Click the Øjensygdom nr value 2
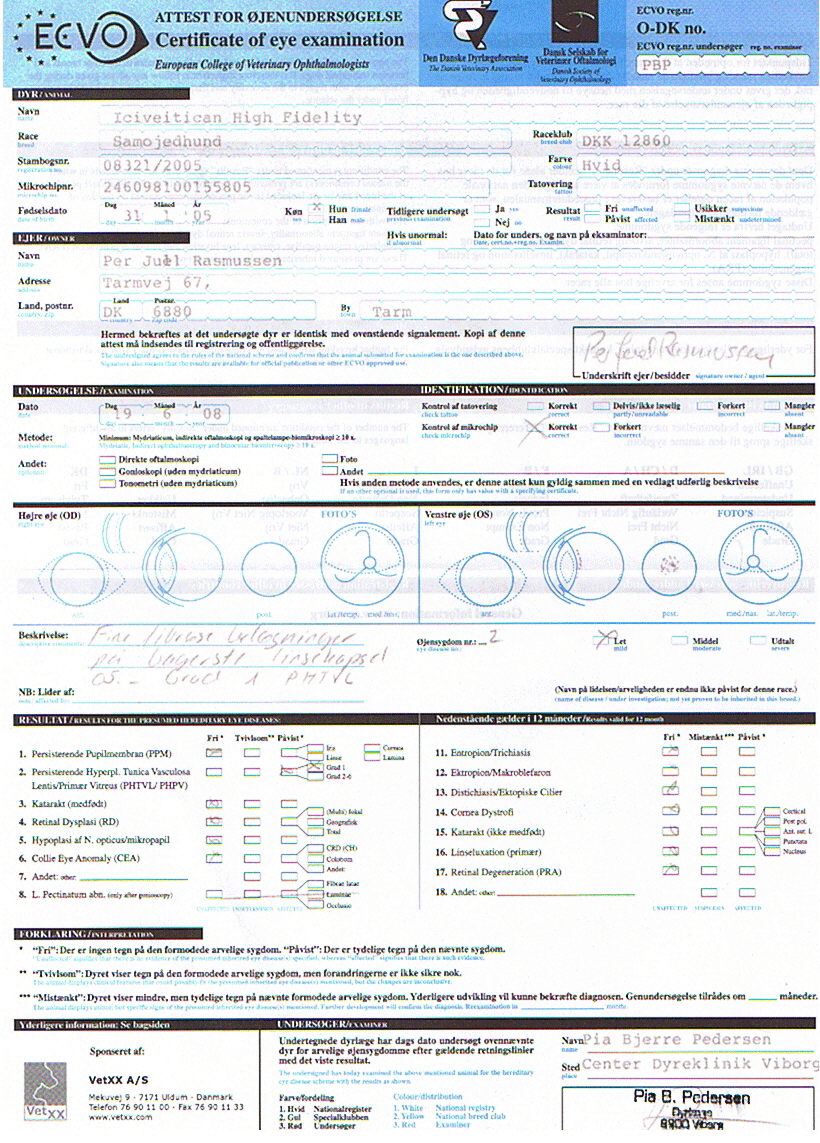The image size is (820, 1143). pyautogui.click(x=494, y=636)
